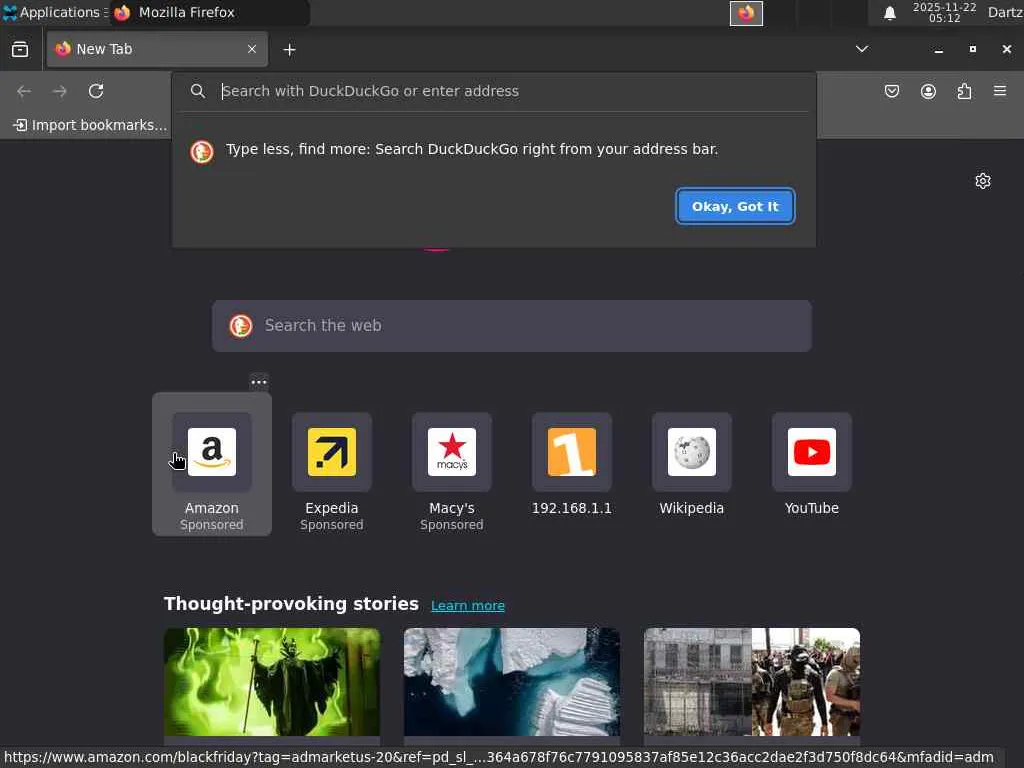
Task: Open the recent browsing view icon
Action: pyautogui.click(x=20, y=50)
